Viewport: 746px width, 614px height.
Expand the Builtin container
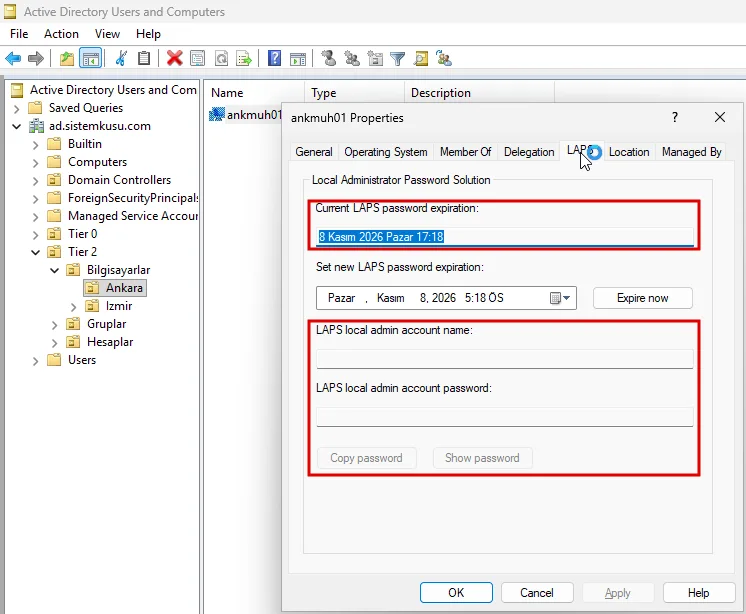(36, 145)
